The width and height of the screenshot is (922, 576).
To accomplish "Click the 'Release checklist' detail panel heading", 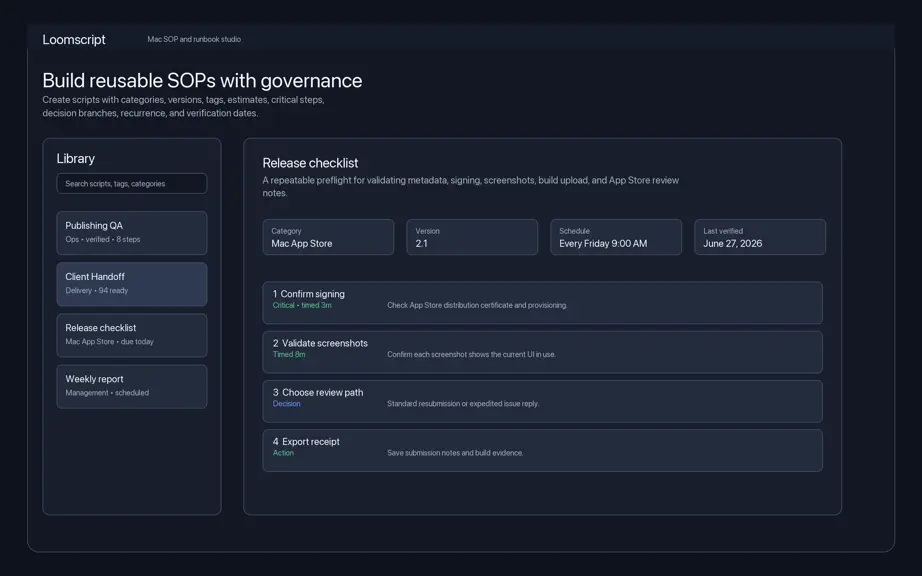I will click(x=310, y=163).
